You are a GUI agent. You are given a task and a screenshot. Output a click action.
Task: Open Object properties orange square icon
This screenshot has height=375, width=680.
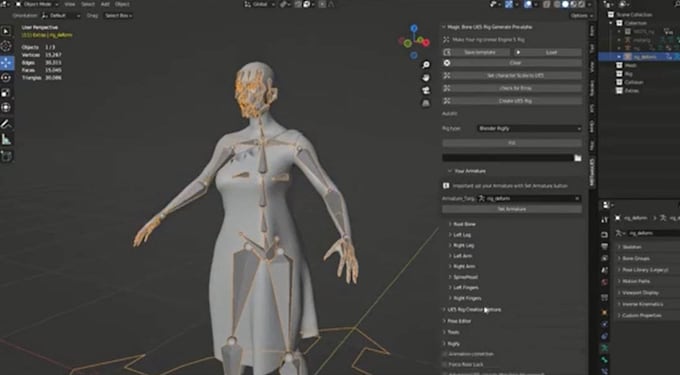click(605, 312)
